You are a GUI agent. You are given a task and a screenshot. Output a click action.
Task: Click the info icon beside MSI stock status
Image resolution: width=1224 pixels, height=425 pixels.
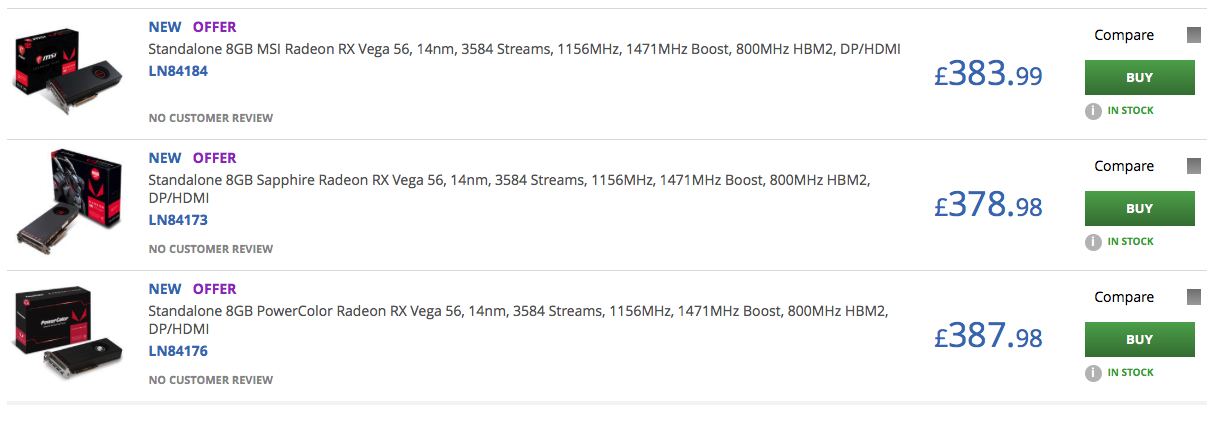coord(1093,111)
